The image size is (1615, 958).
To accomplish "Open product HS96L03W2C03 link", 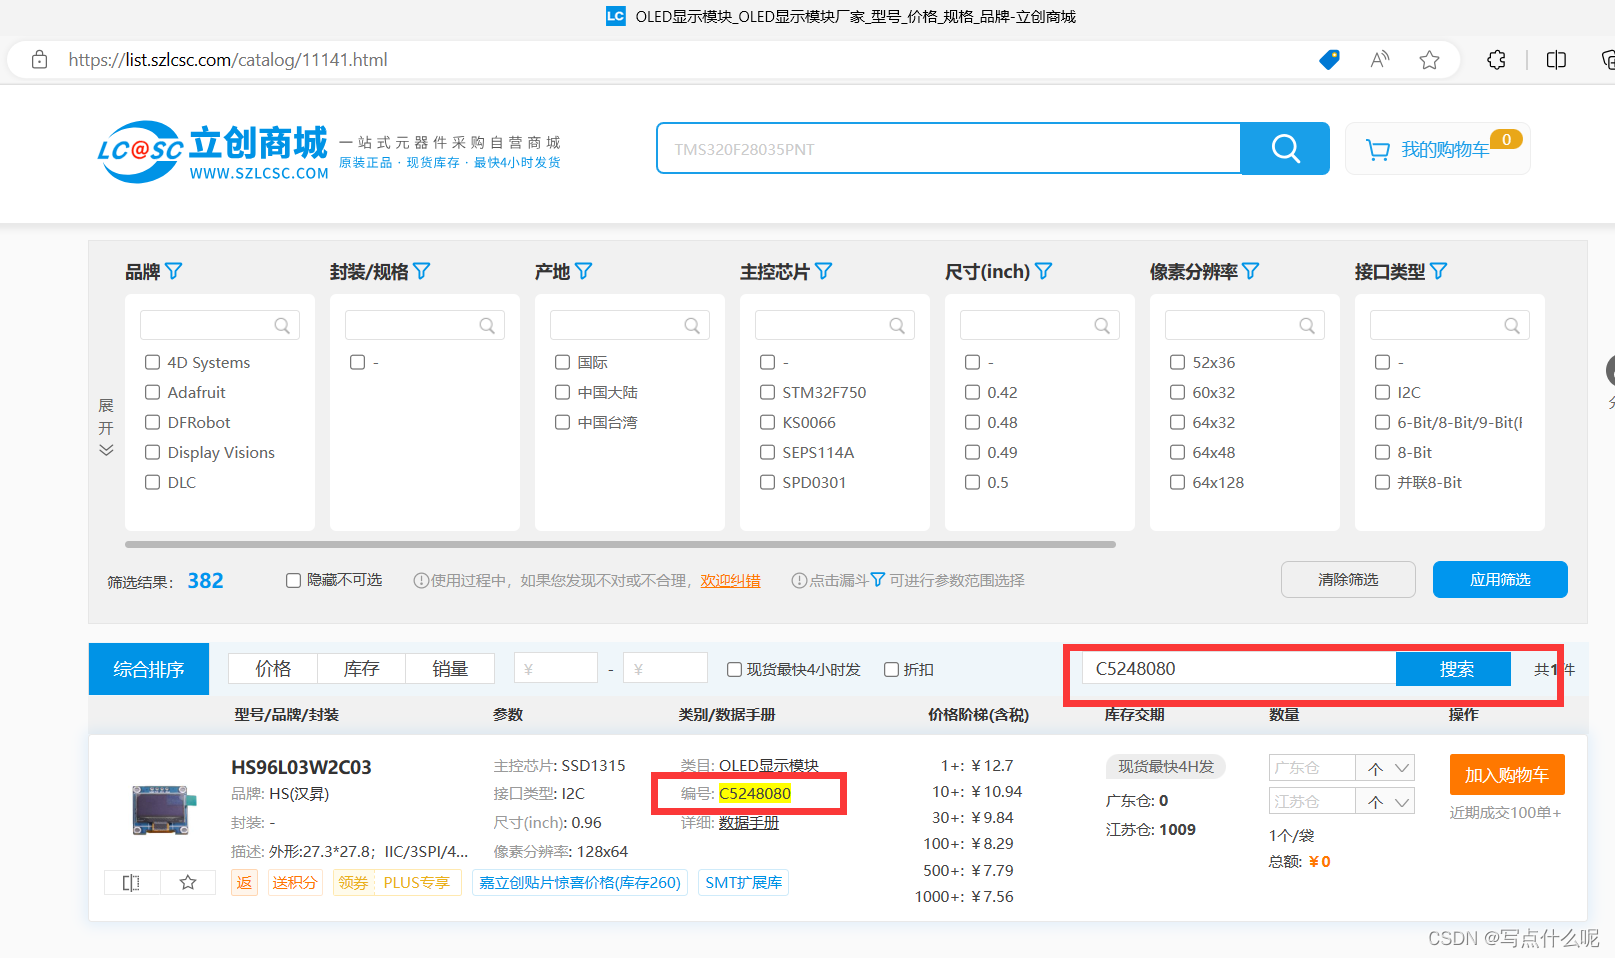I will pos(301,767).
